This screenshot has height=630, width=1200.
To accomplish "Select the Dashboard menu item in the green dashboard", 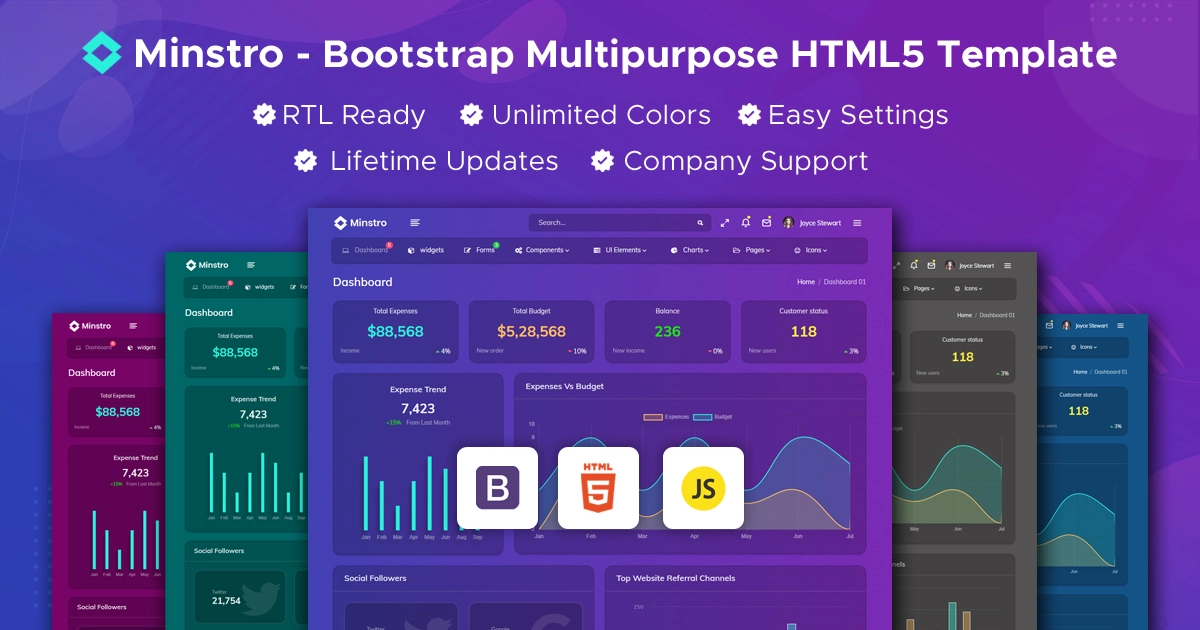I will [x=212, y=287].
